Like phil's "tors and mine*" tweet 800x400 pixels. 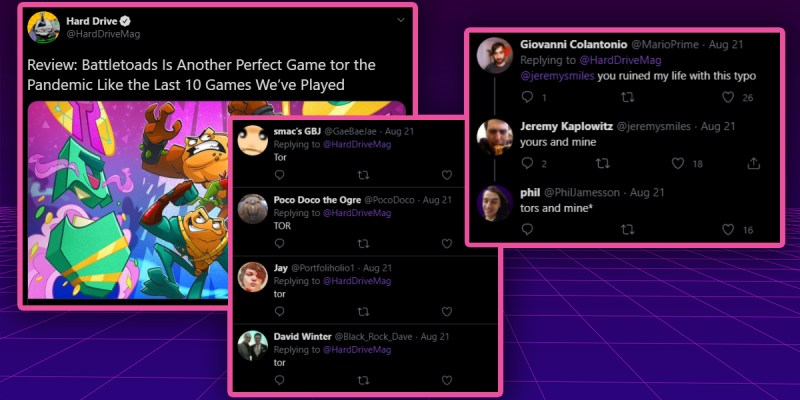tap(728, 230)
